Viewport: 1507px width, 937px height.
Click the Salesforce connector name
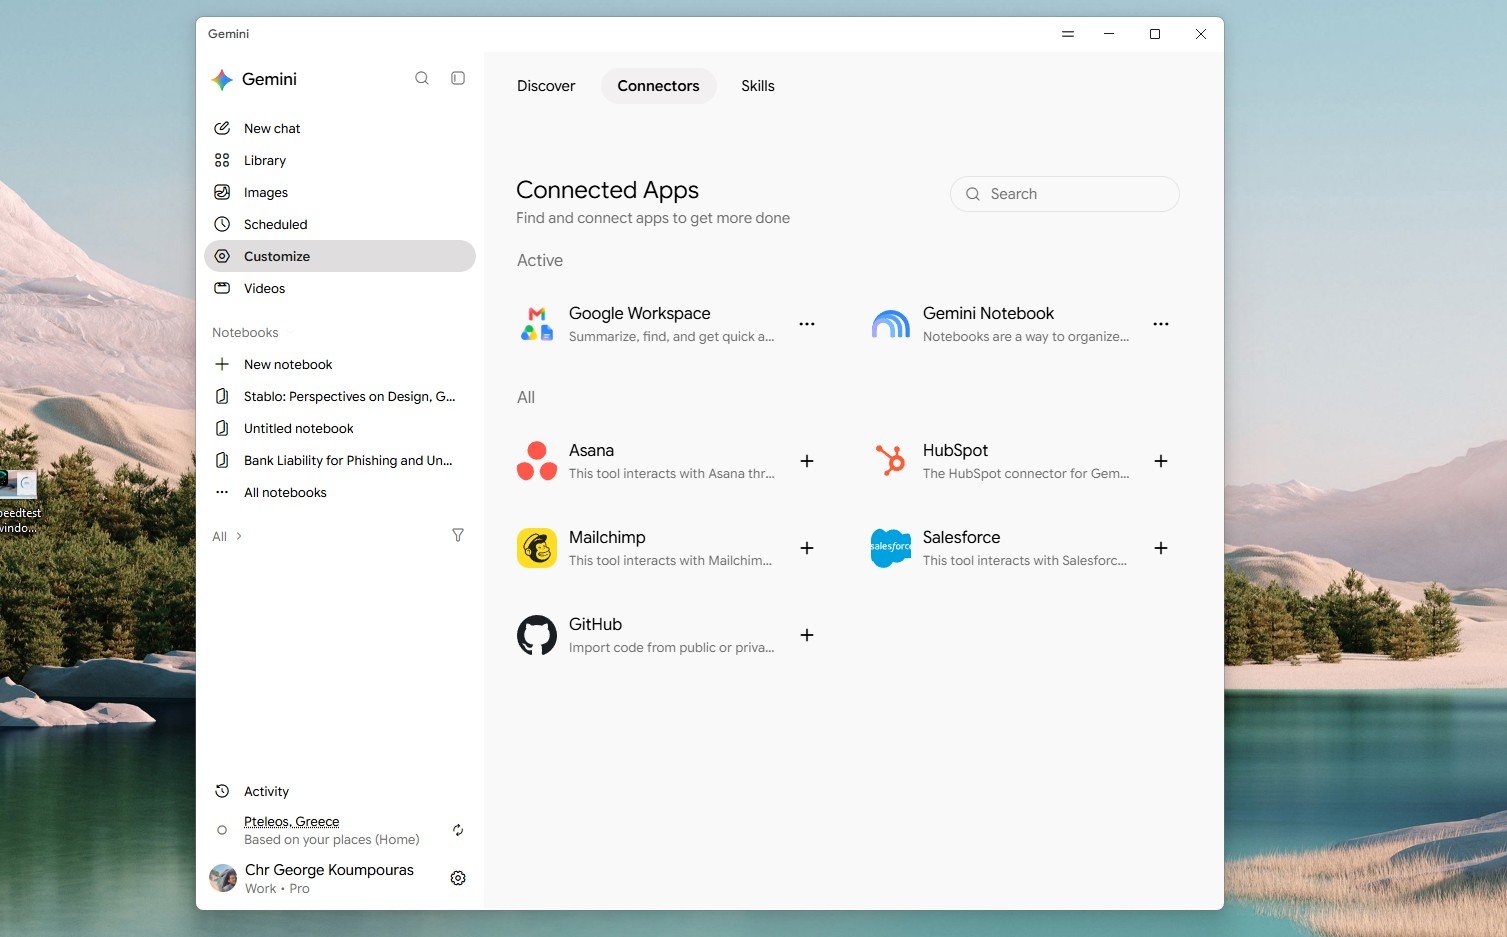(x=961, y=537)
